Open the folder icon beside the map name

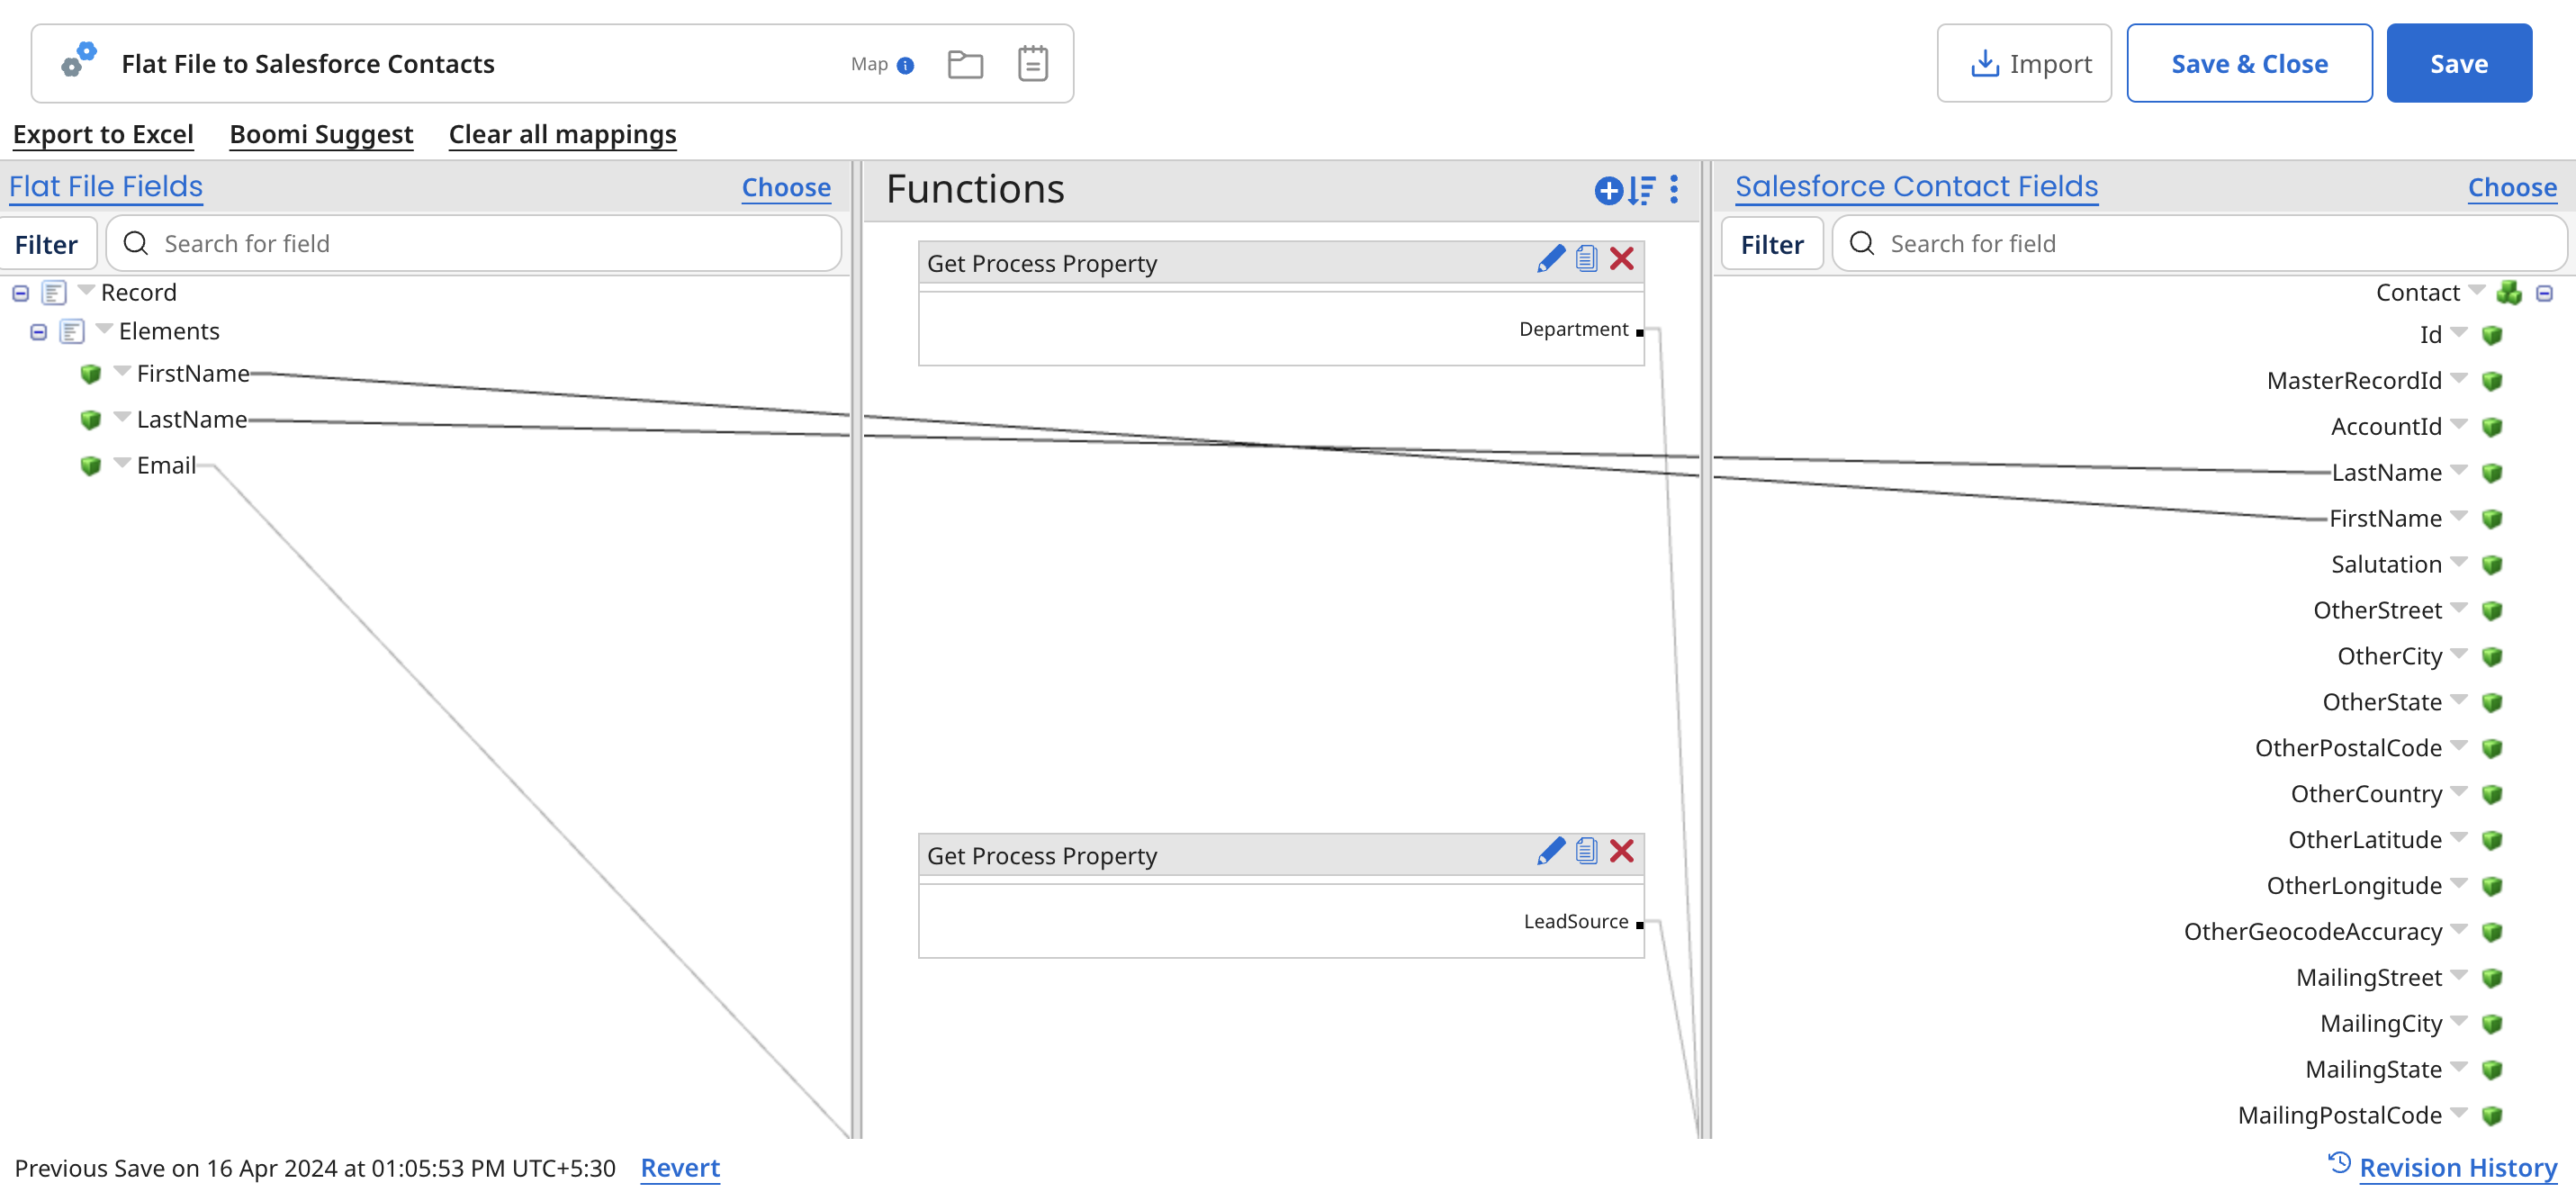pyautogui.click(x=965, y=63)
